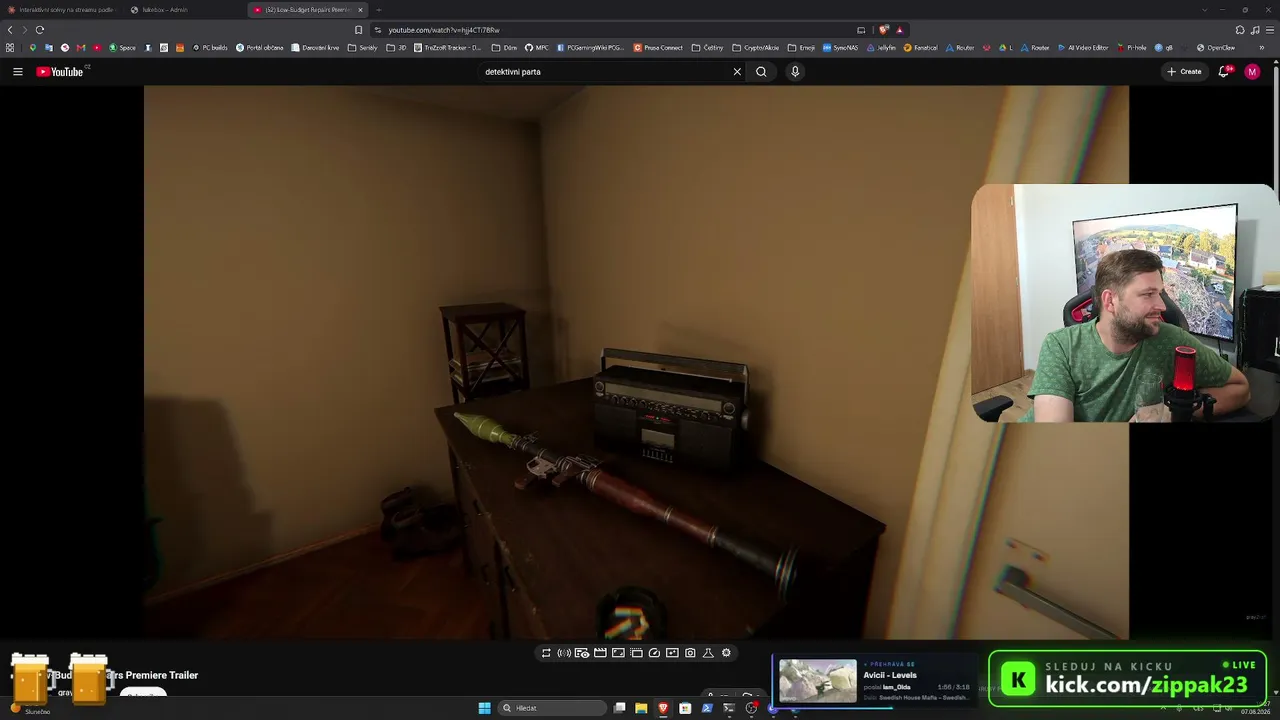
Task: Open player toolbar settings gear
Action: click(726, 653)
